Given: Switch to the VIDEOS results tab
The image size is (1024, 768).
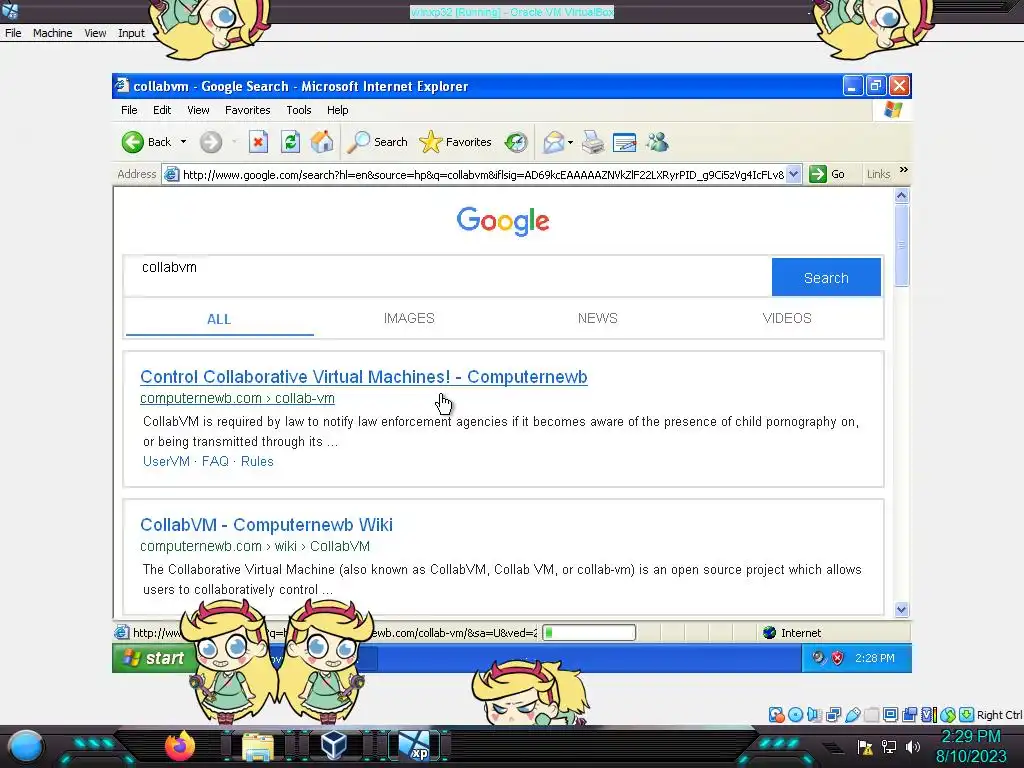Looking at the screenshot, I should (x=787, y=318).
